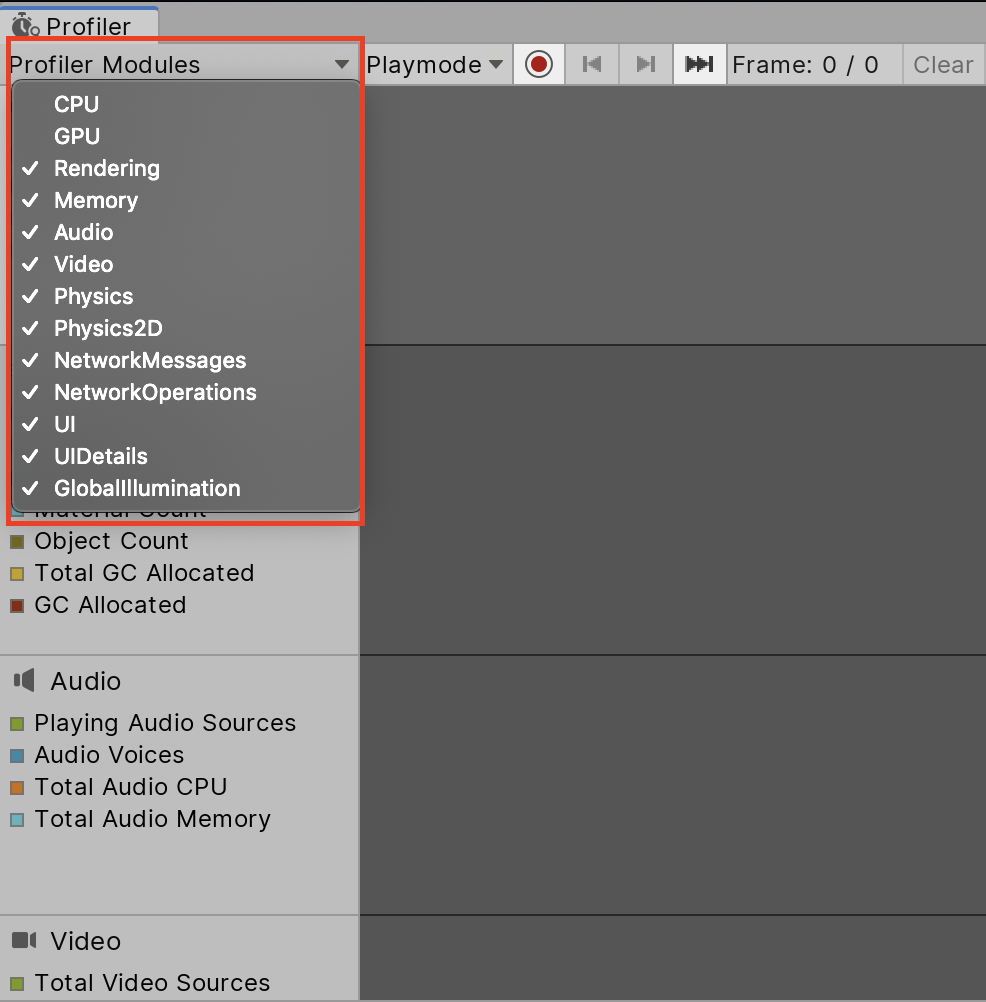The width and height of the screenshot is (986, 1002).
Task: Click the record button in Profiler toolbar
Action: point(539,65)
